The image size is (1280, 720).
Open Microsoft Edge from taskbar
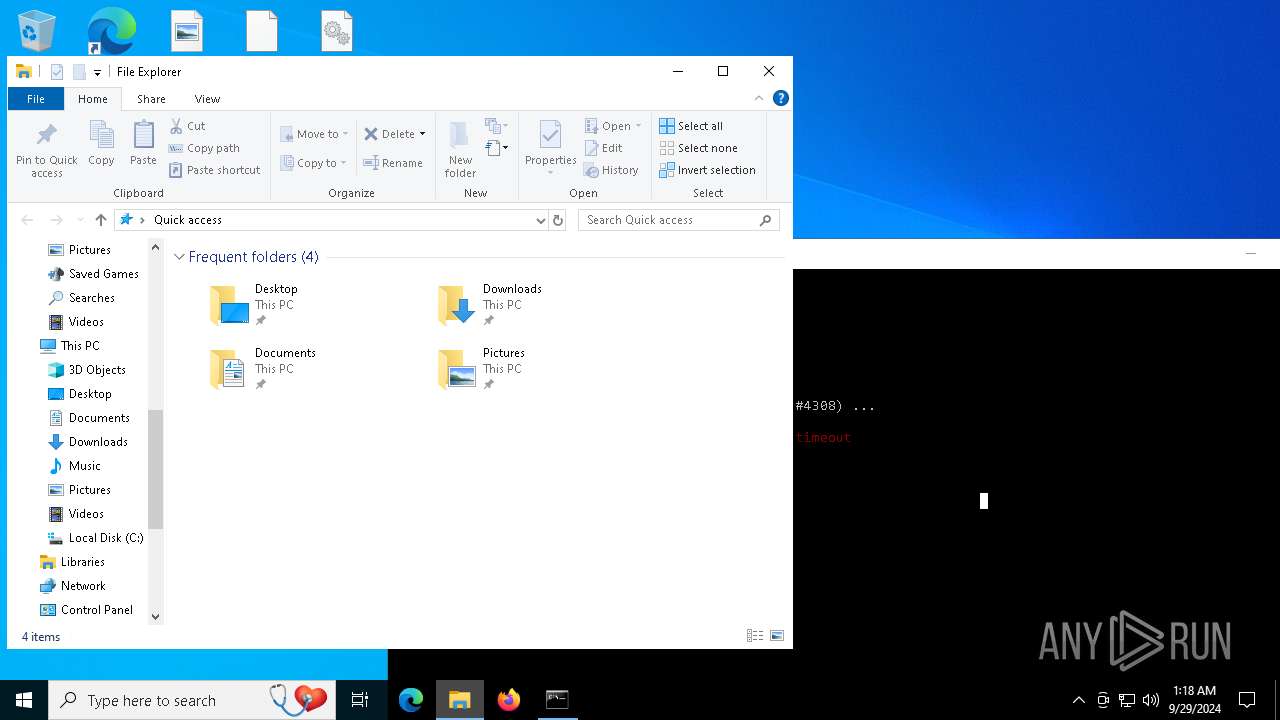click(411, 700)
